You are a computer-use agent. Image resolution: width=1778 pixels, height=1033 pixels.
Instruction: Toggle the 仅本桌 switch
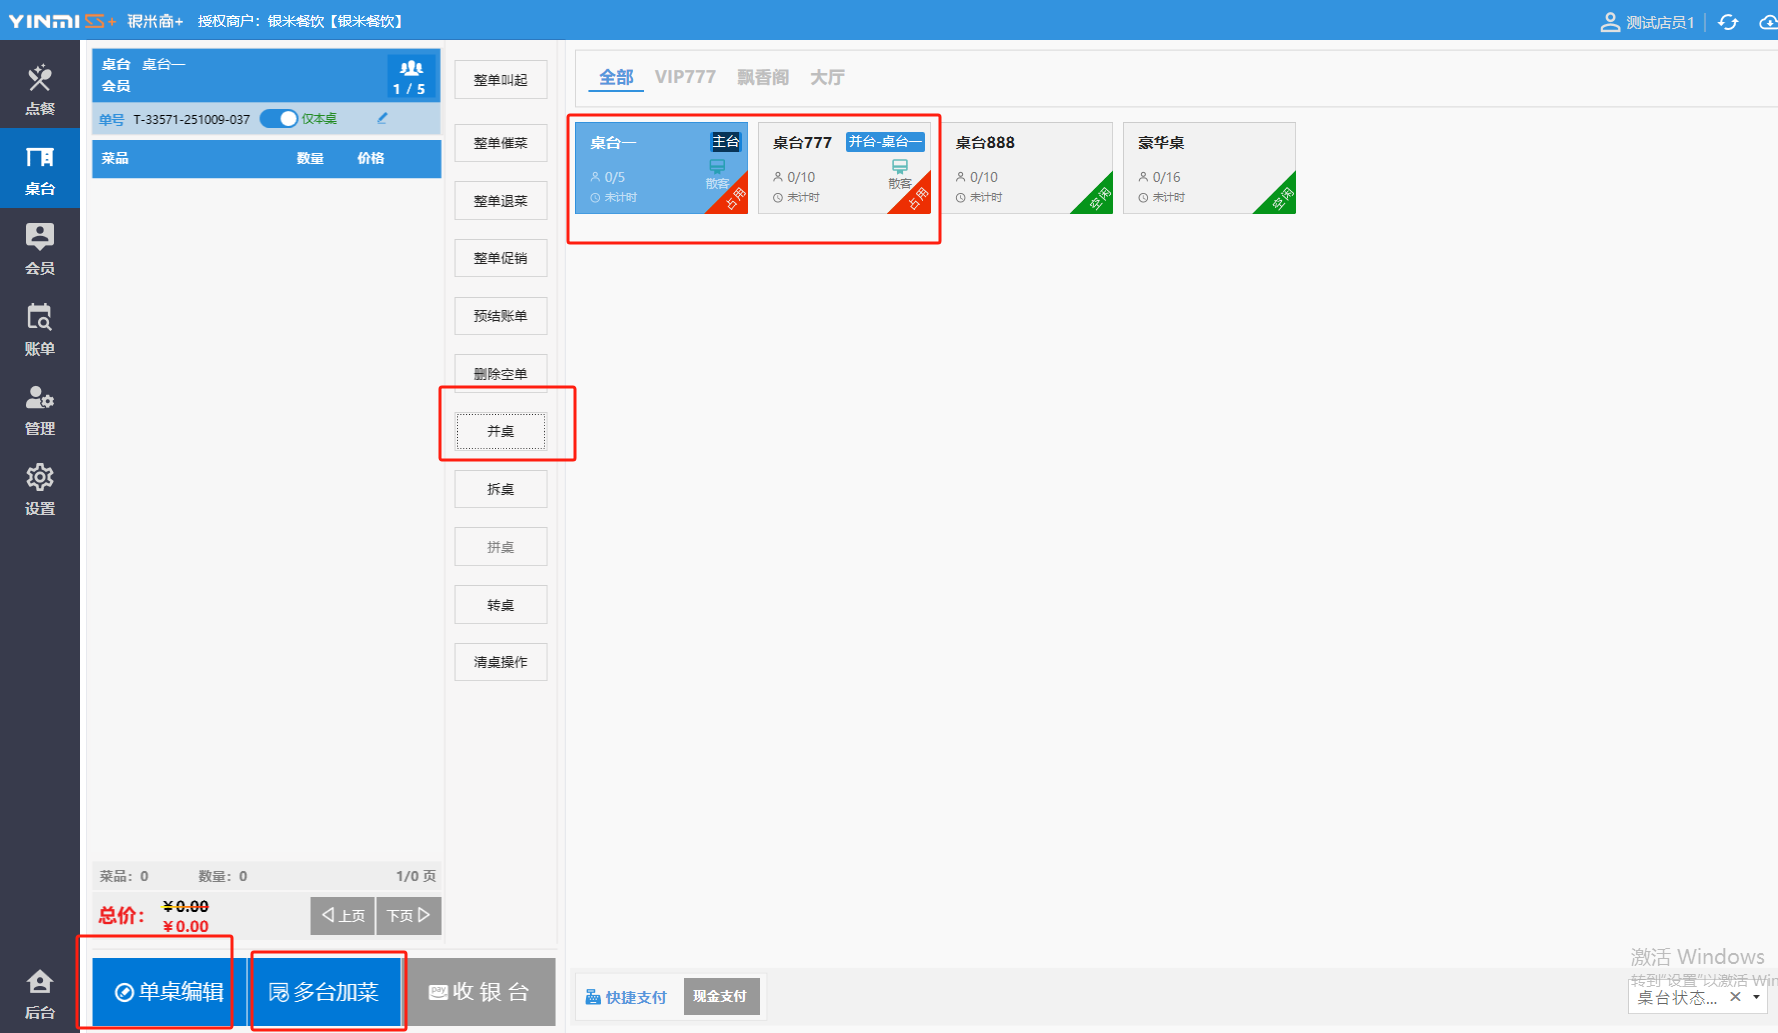(279, 119)
